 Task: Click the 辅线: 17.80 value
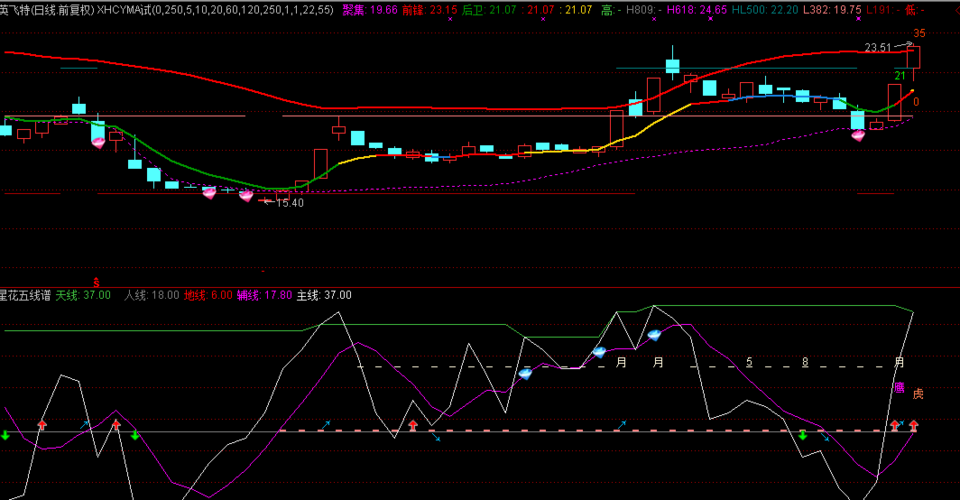(x=264, y=296)
